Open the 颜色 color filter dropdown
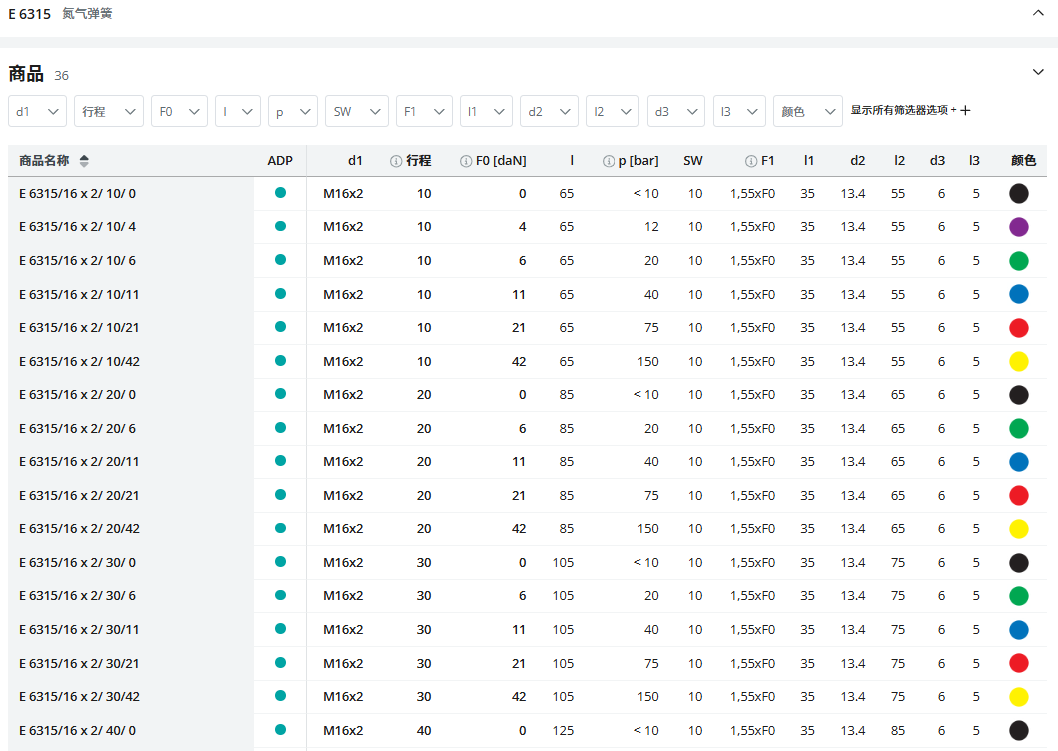This screenshot has width=1058, height=751. point(808,111)
